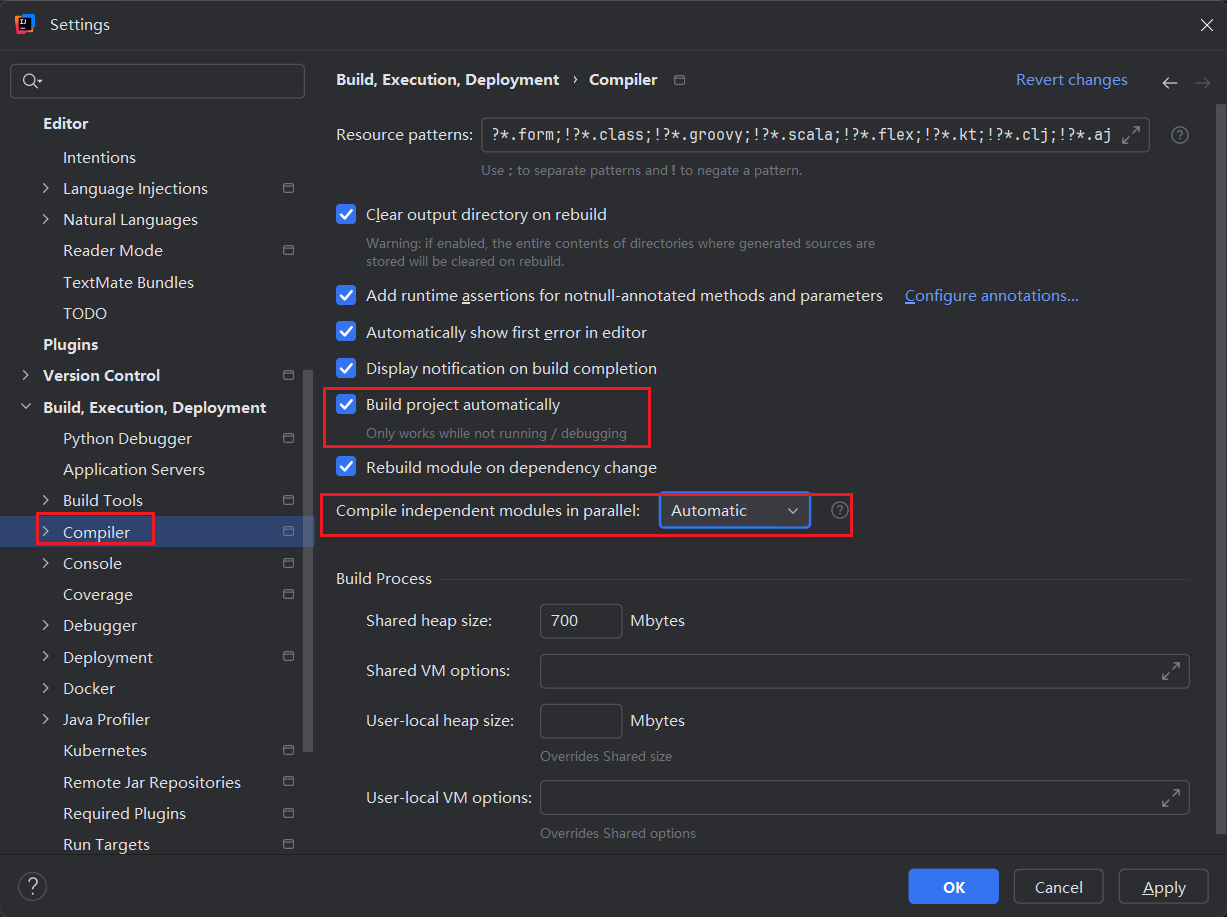Viewport: 1227px width, 917px height.
Task: Toggle Build project automatically checkbox
Action: pyautogui.click(x=346, y=404)
